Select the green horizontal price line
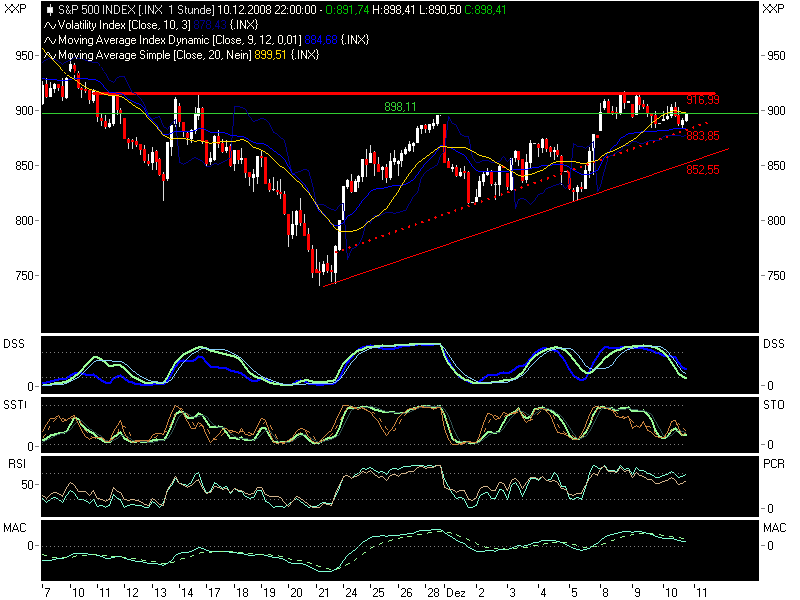The height and width of the screenshot is (600, 800). click(400, 114)
